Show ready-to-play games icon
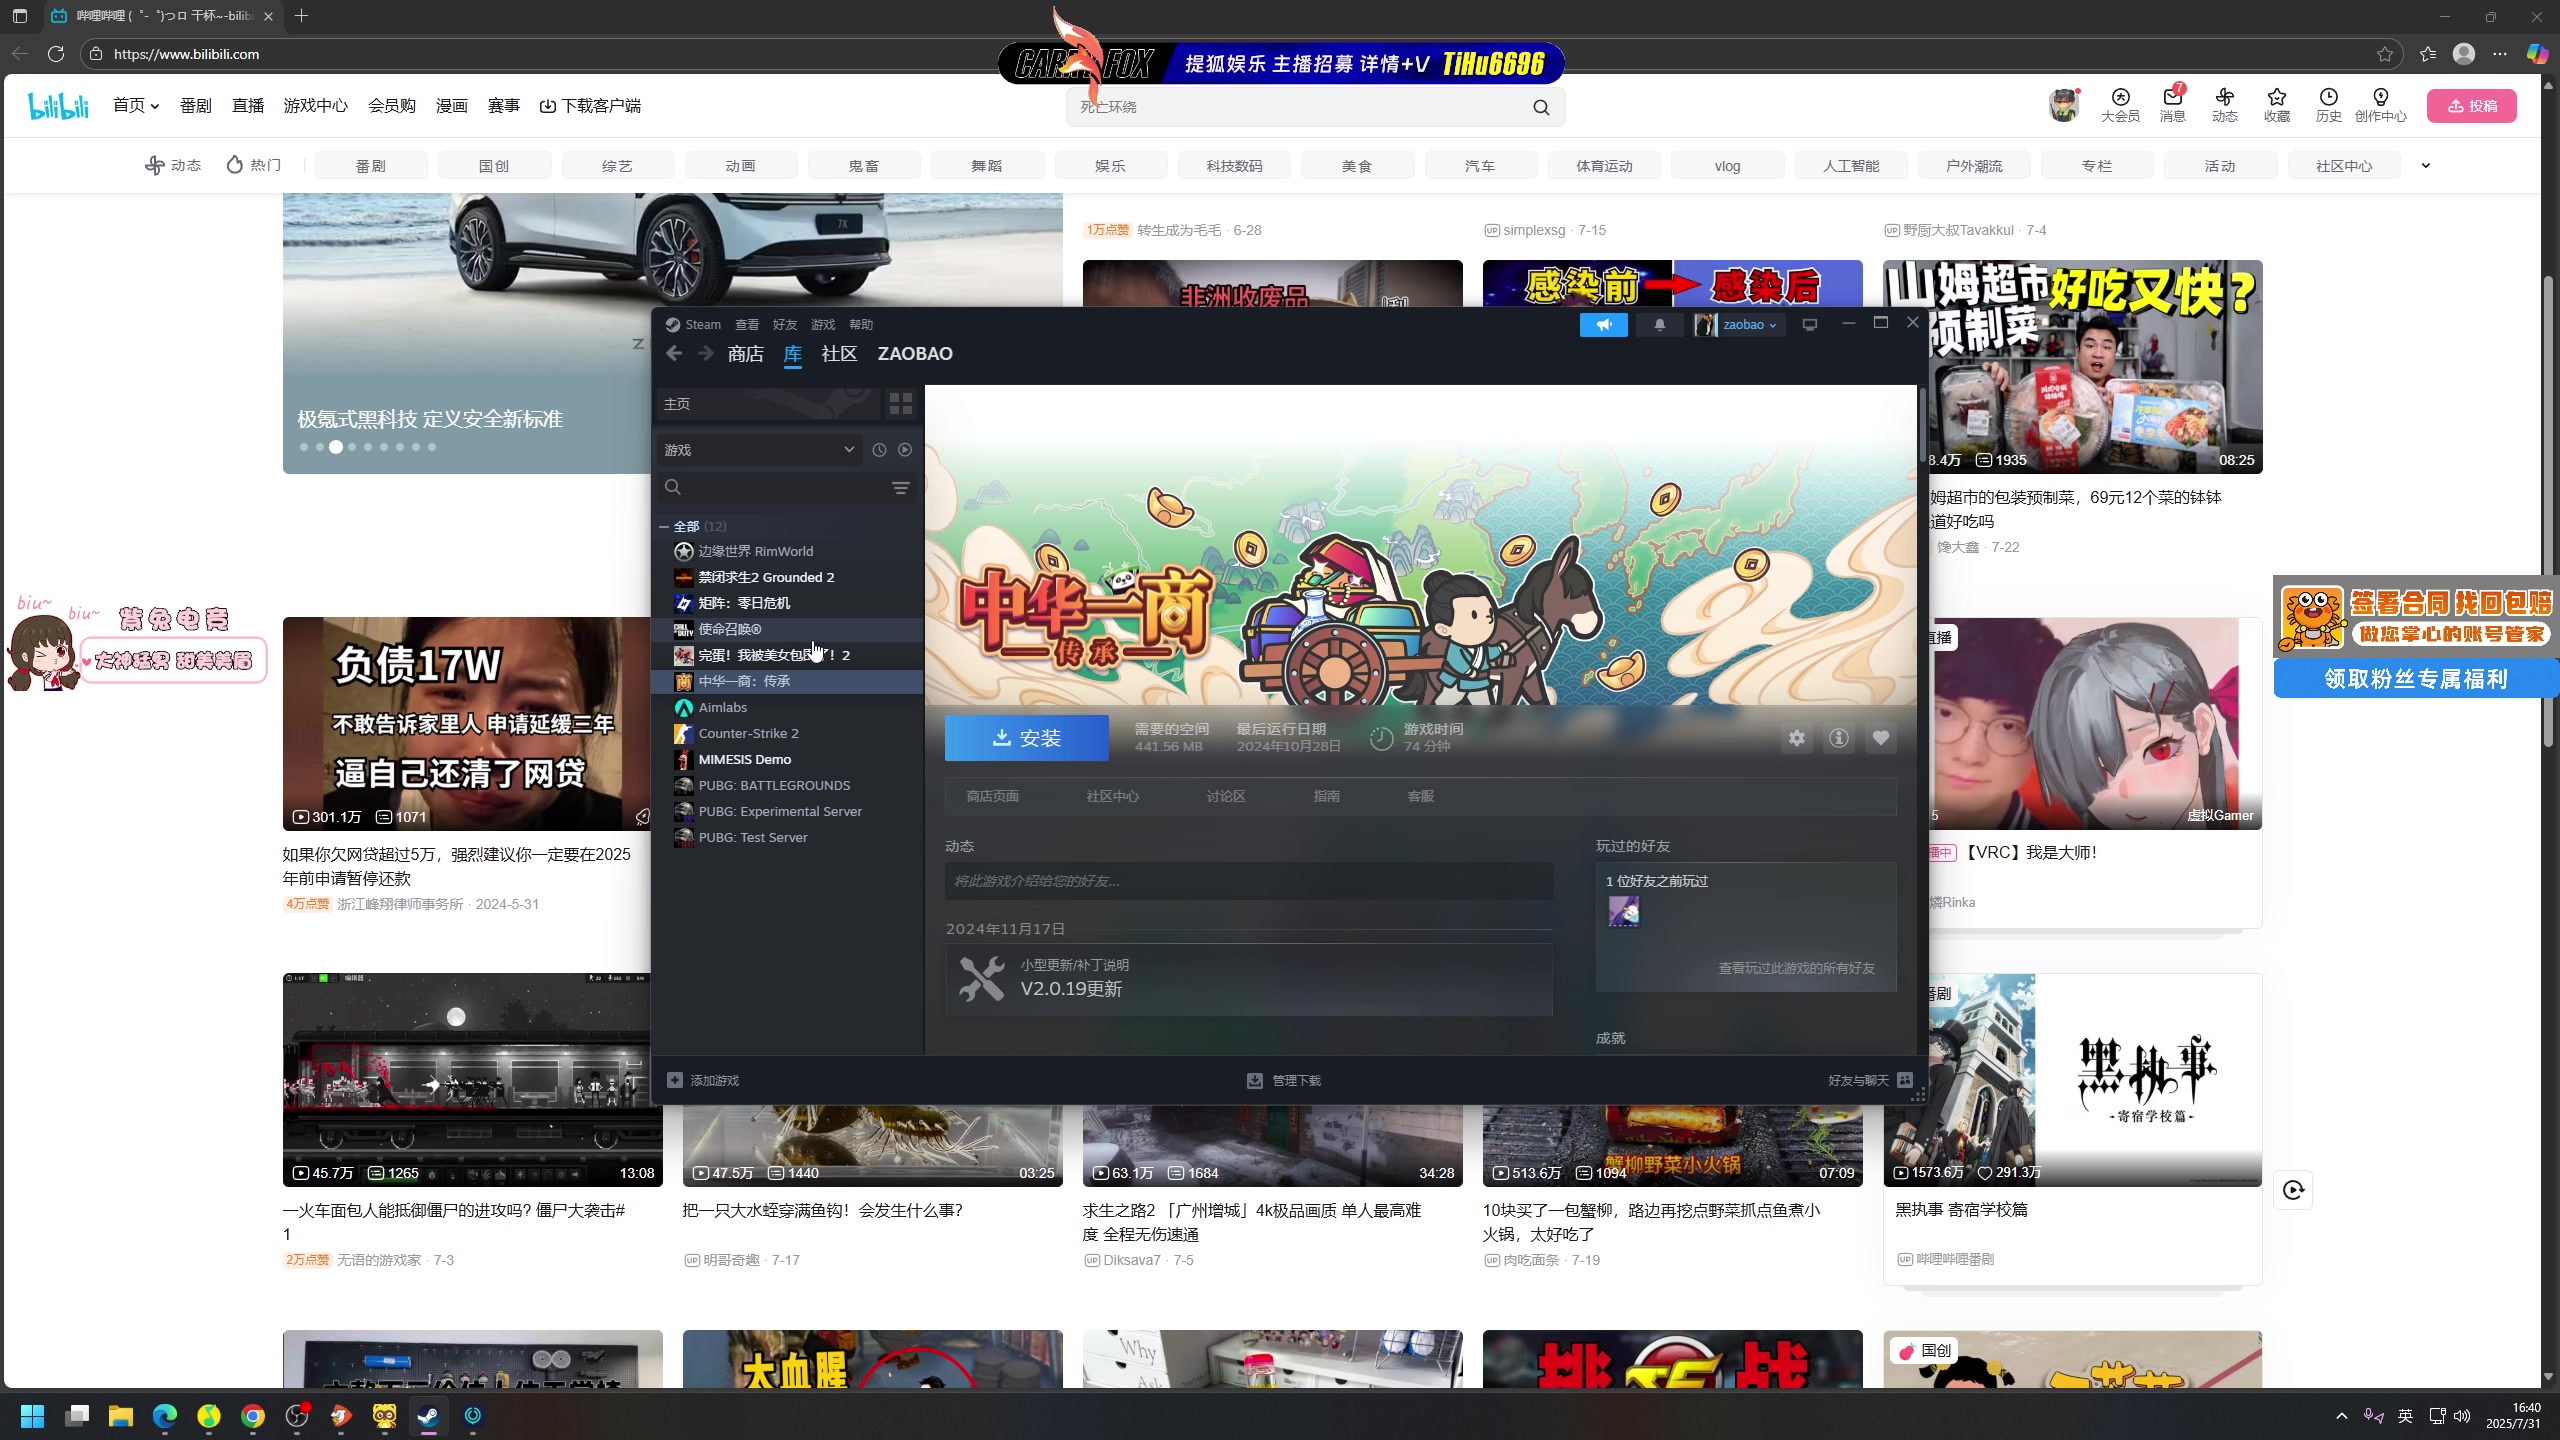 click(x=905, y=450)
